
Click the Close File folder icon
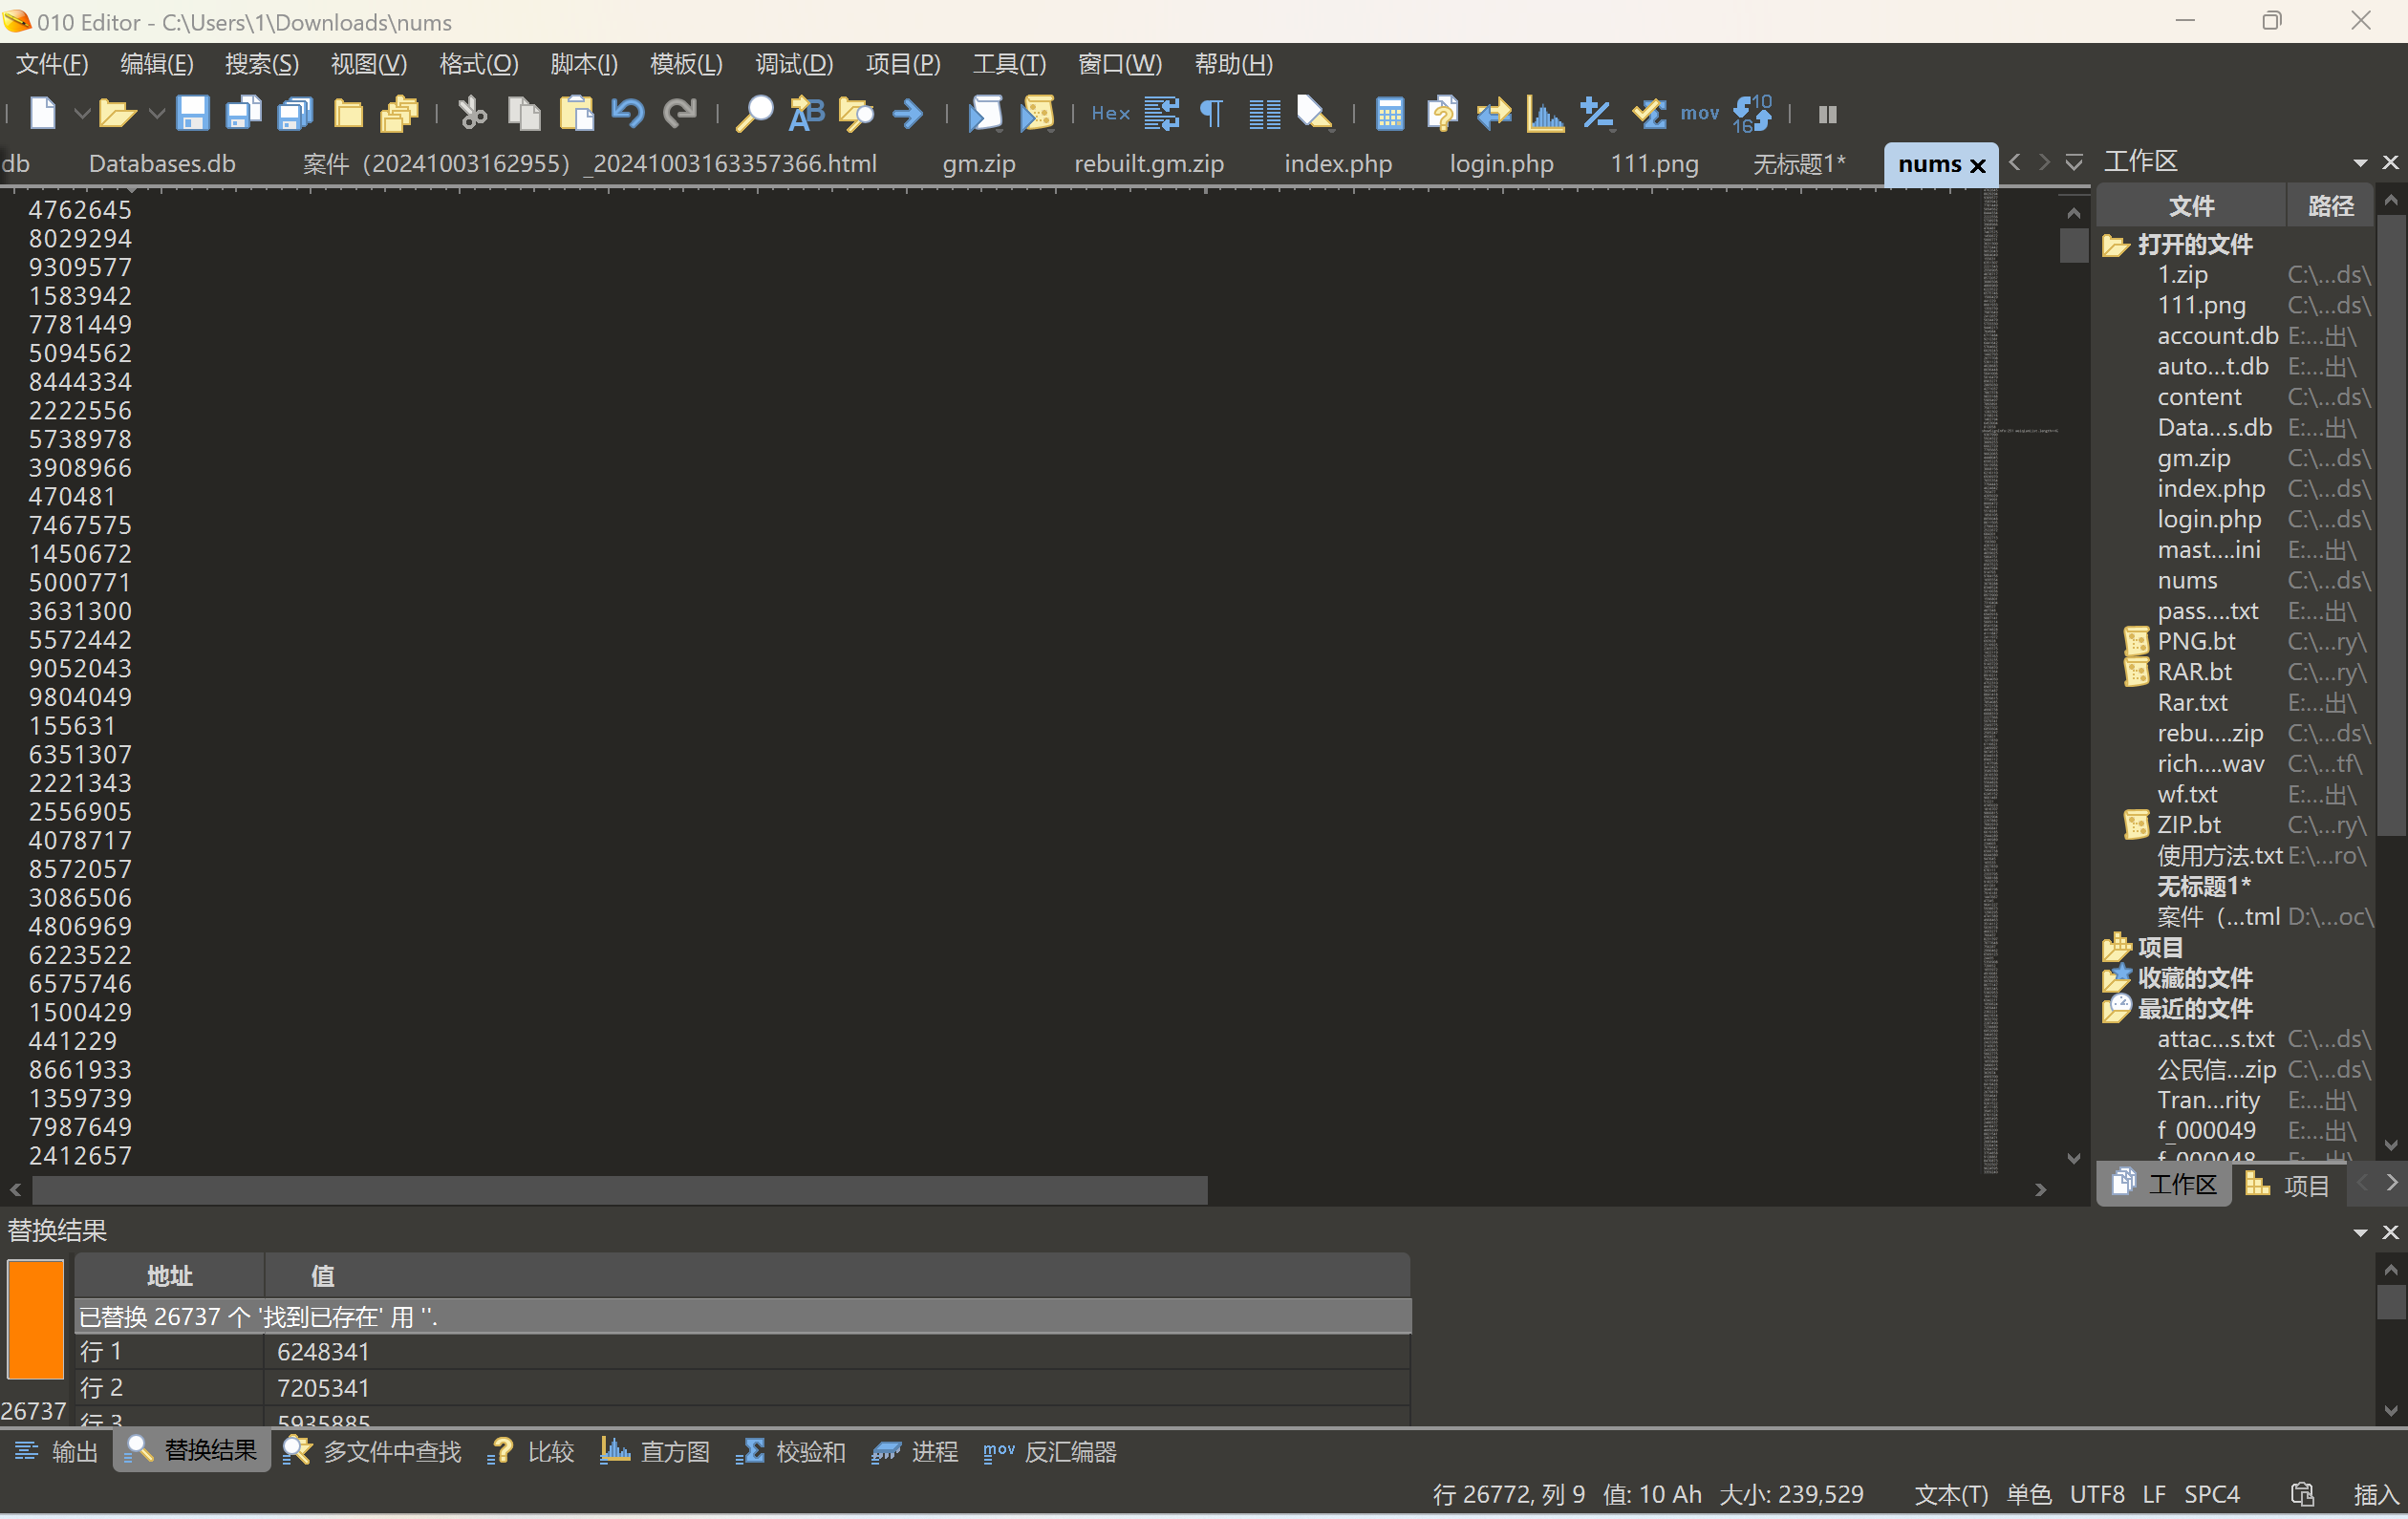click(348, 114)
